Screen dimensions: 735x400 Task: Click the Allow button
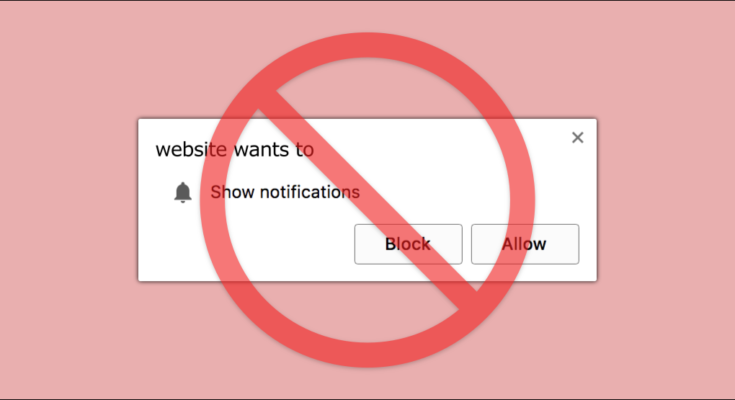coord(525,244)
